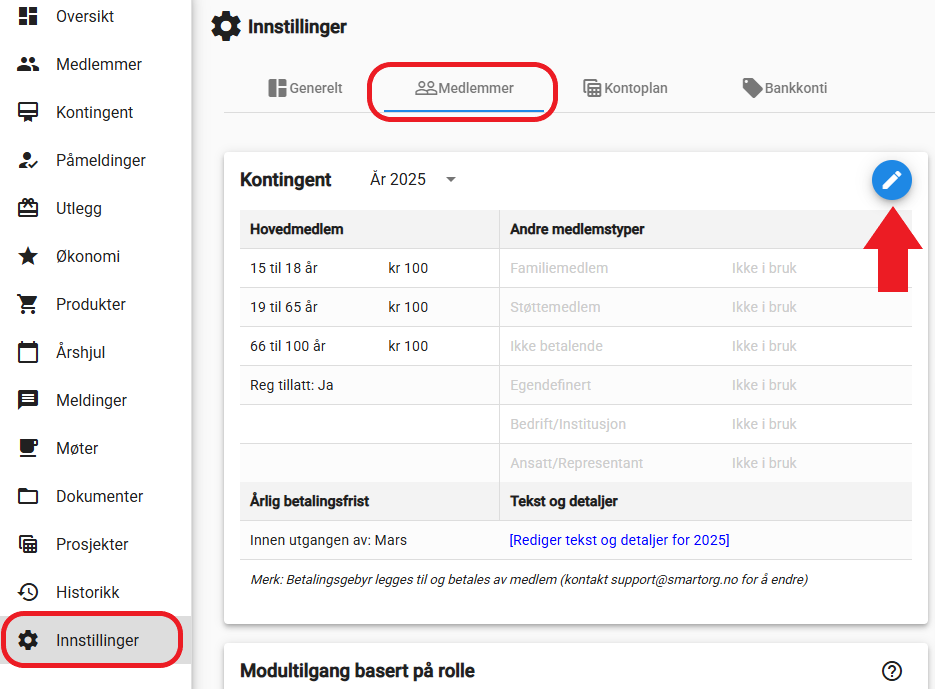This screenshot has width=935, height=689.
Task: Click Rediger tekst og detaljer for 2025 link
Action: click(x=619, y=540)
